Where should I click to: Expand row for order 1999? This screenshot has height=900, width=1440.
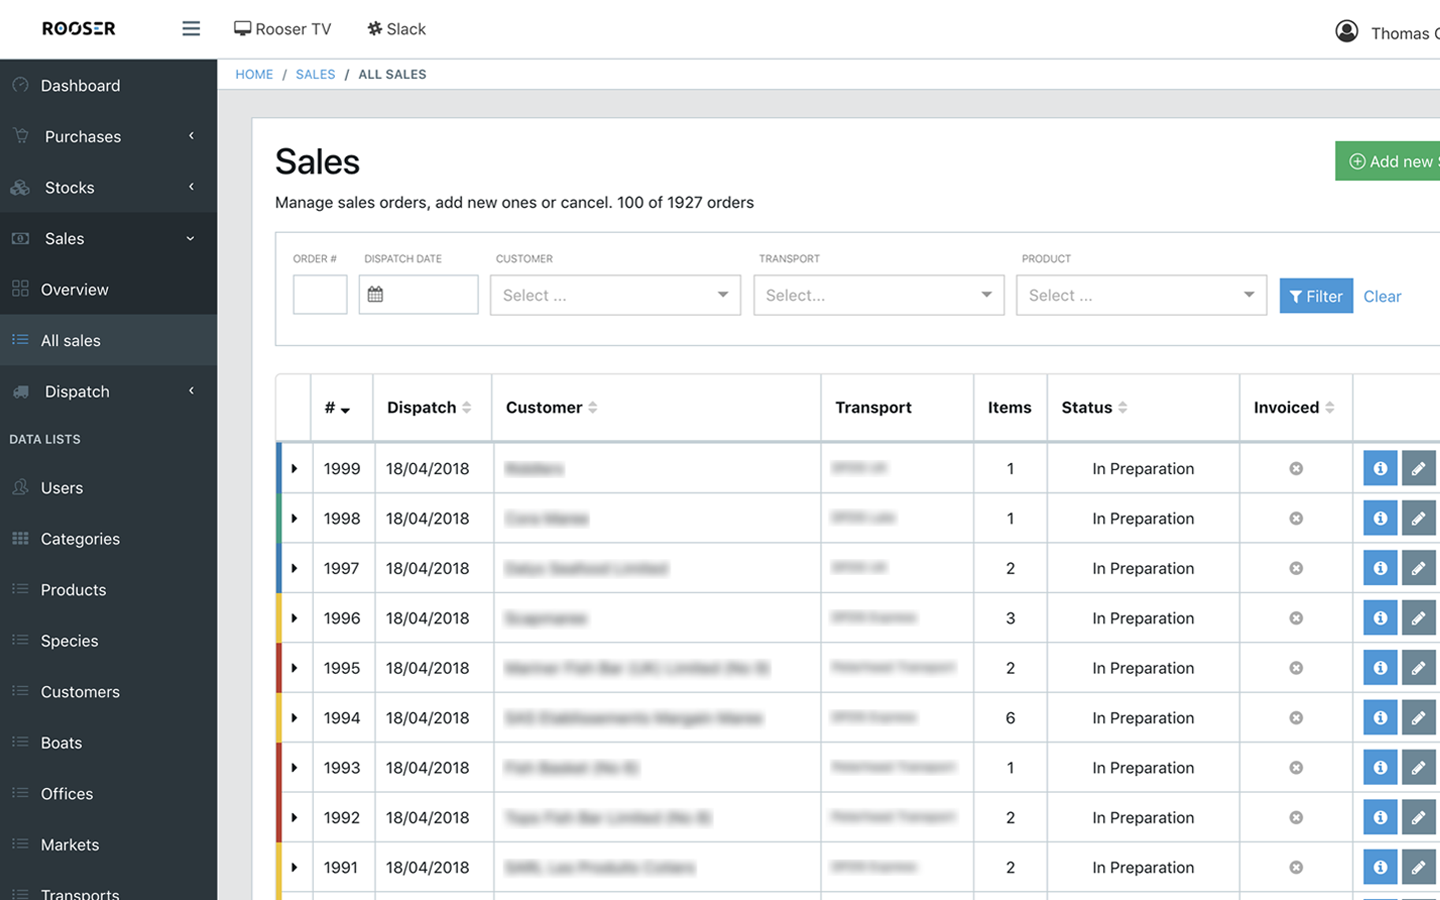(x=294, y=468)
